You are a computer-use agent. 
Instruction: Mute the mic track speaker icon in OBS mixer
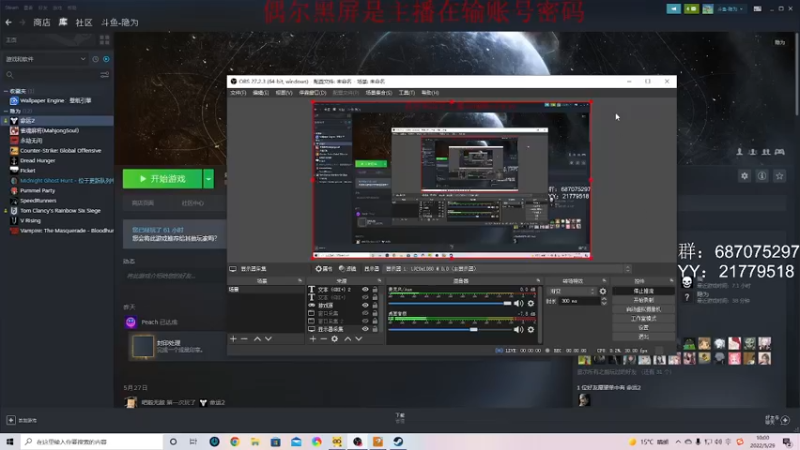518,303
